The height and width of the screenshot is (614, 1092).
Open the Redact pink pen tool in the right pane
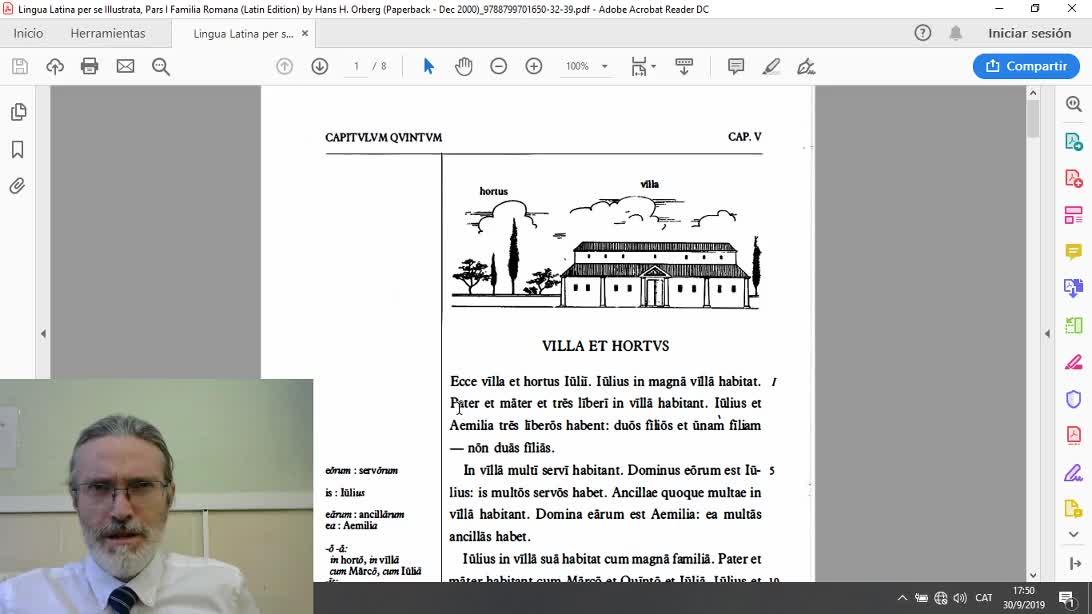point(1073,362)
